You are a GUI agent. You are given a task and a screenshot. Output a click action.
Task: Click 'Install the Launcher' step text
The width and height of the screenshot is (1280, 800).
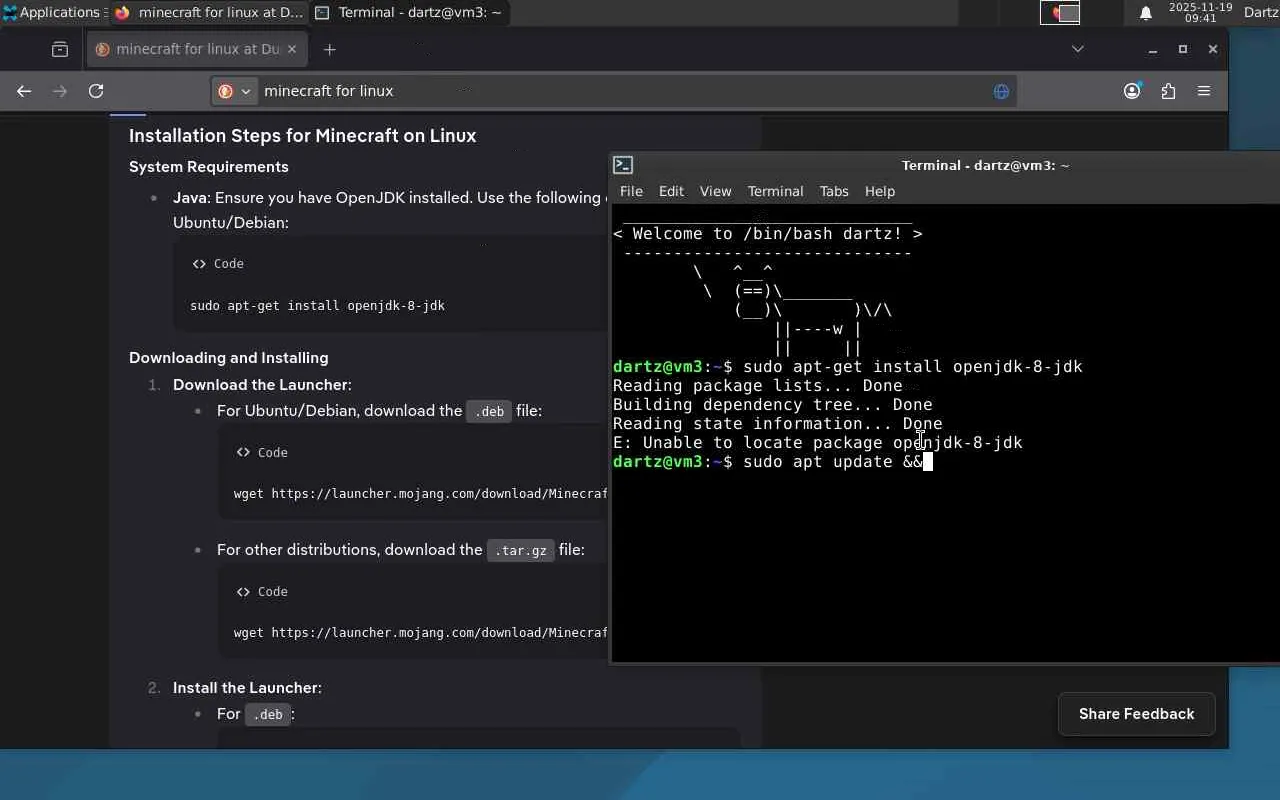point(247,688)
